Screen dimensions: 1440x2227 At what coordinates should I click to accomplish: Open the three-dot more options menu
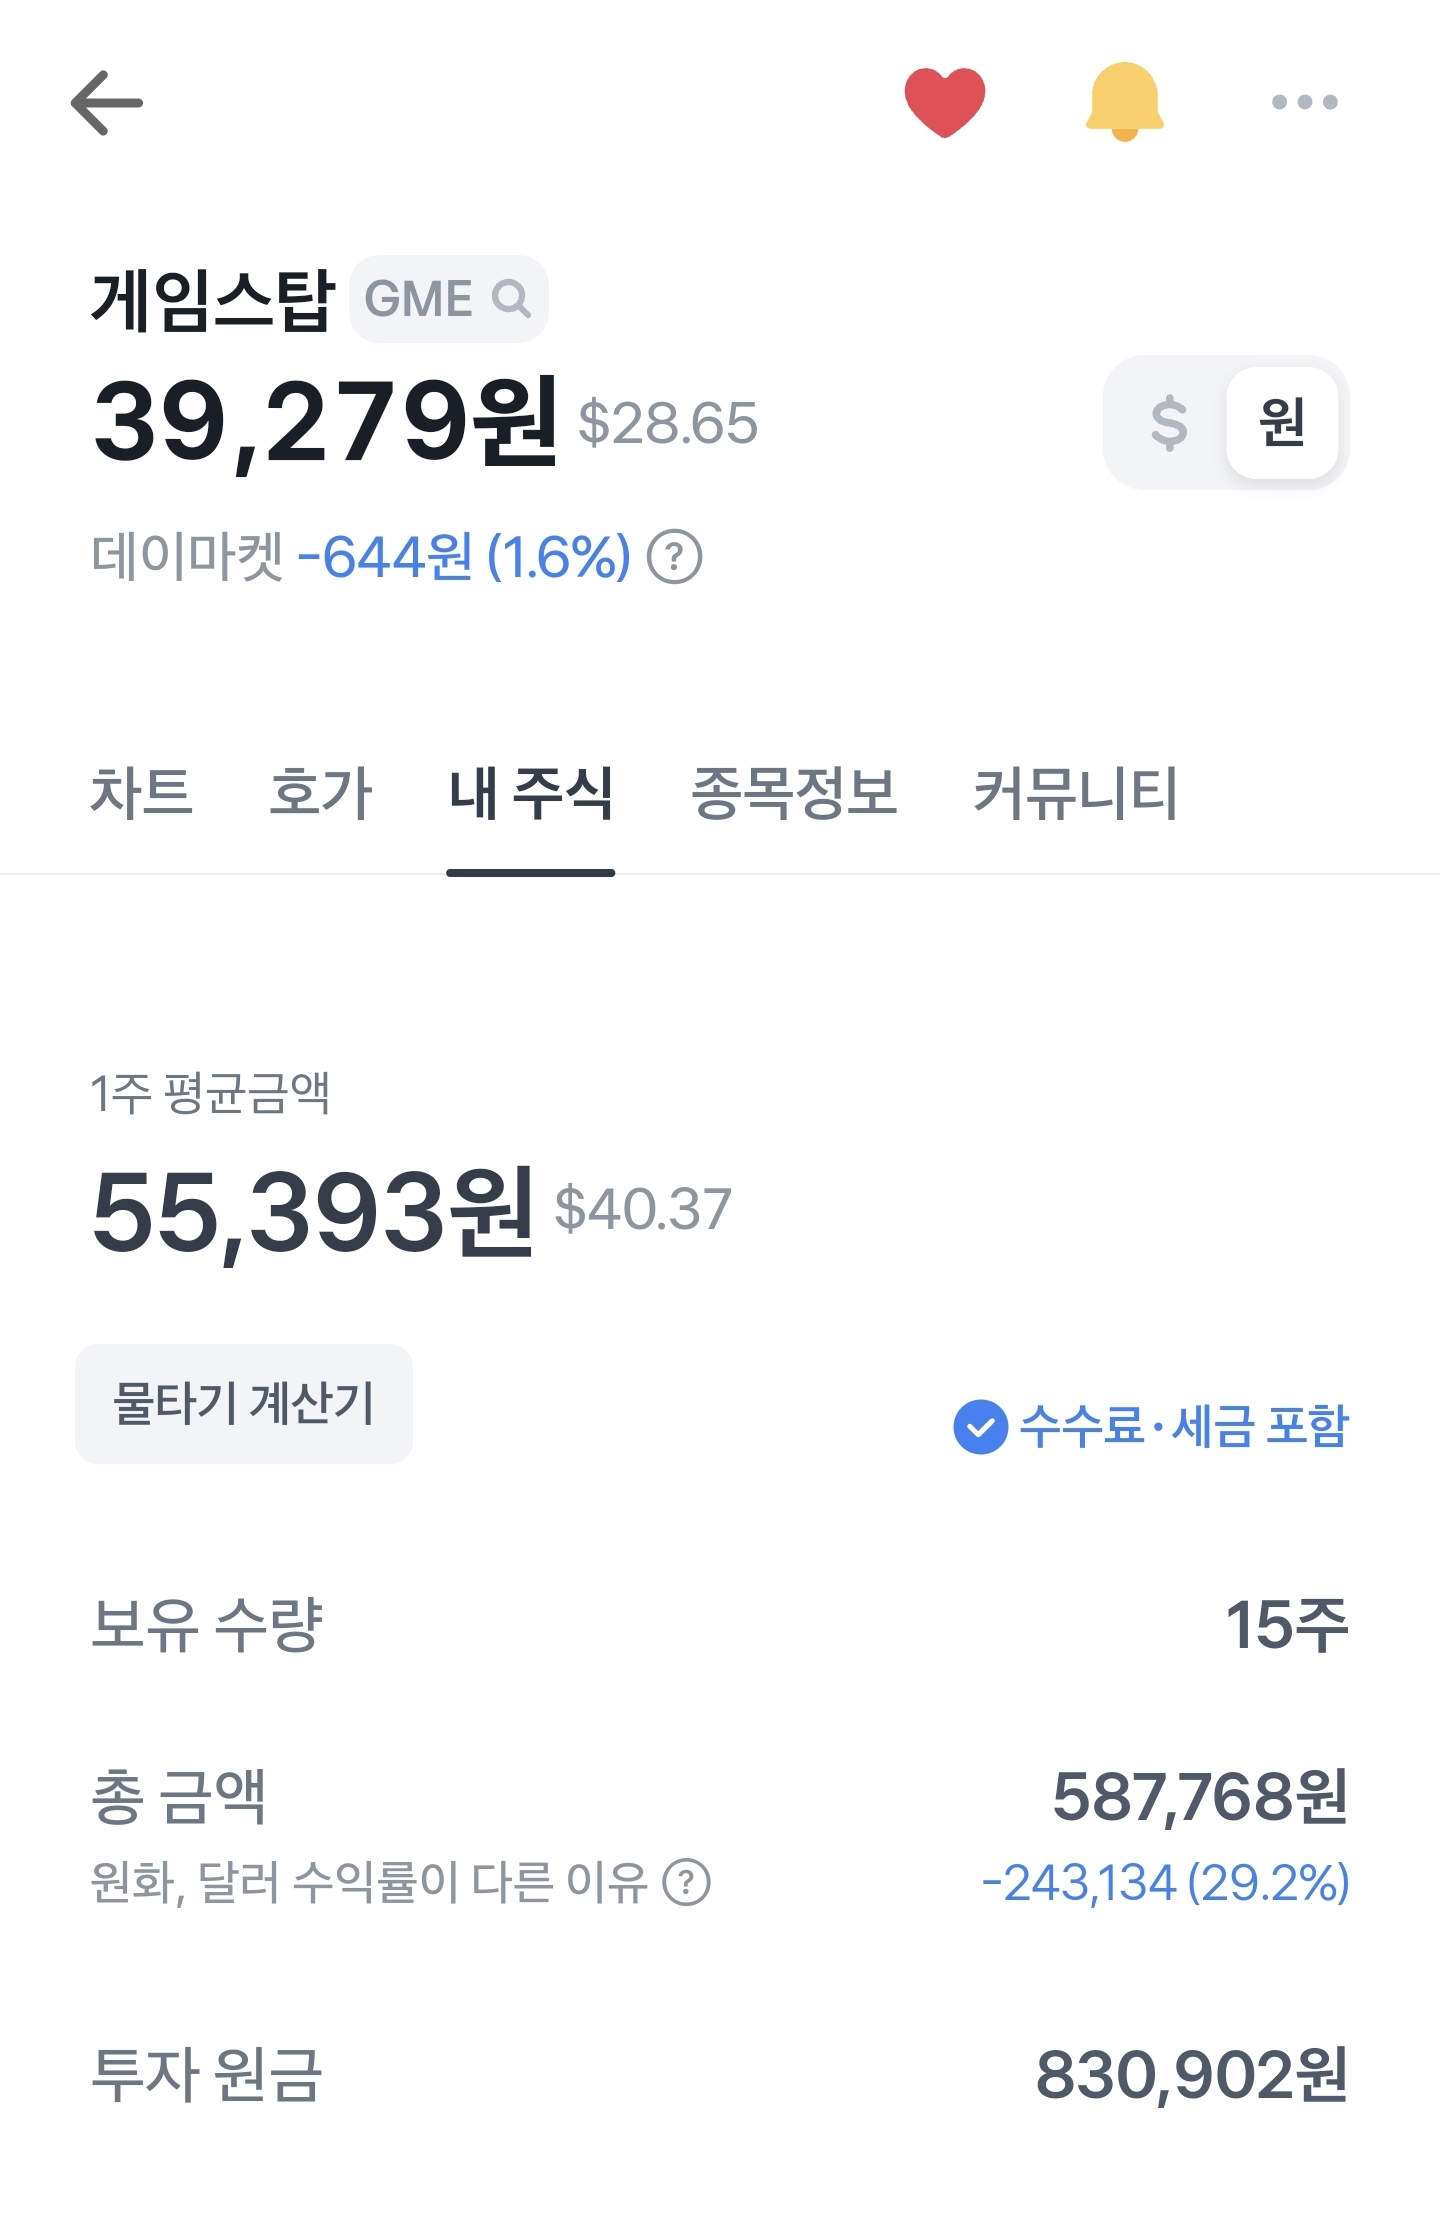1304,102
